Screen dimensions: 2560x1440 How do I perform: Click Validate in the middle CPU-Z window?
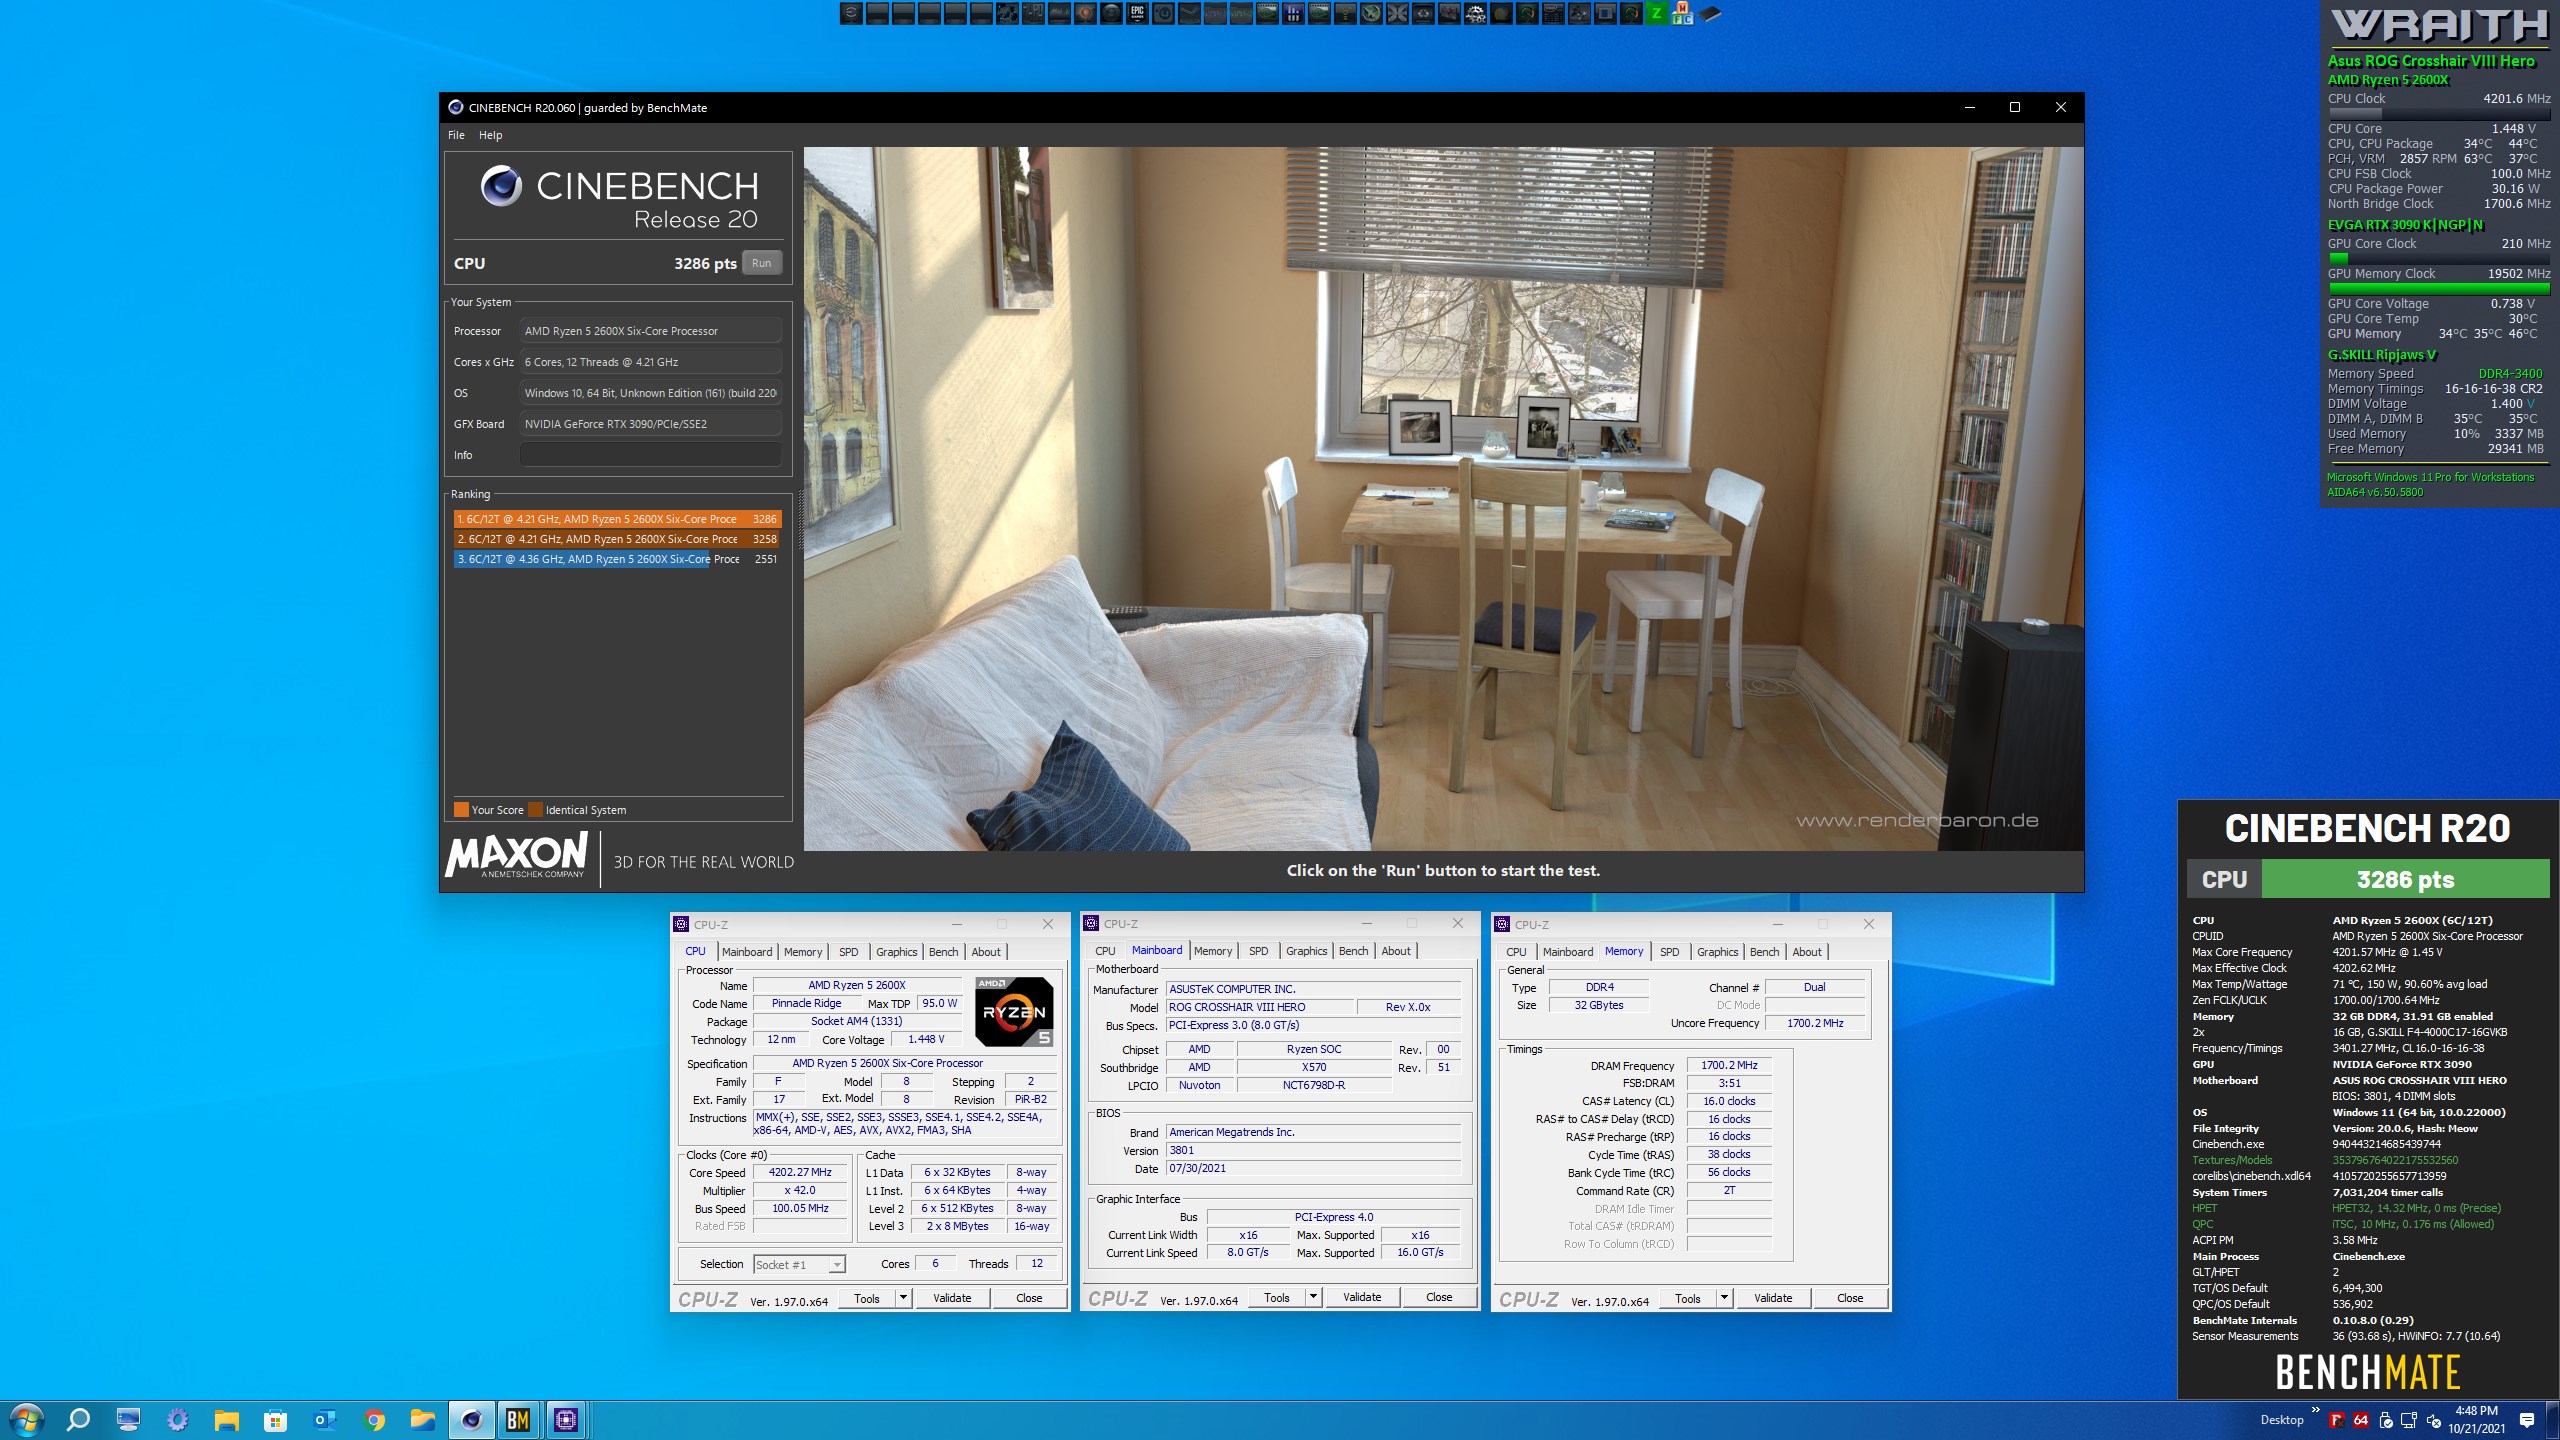tap(1362, 1297)
